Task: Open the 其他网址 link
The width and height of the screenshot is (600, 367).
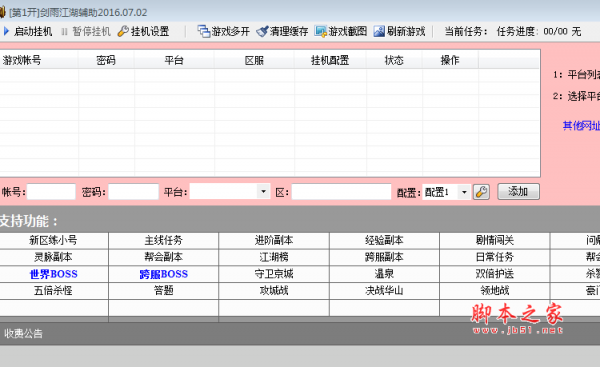Action: [581, 126]
